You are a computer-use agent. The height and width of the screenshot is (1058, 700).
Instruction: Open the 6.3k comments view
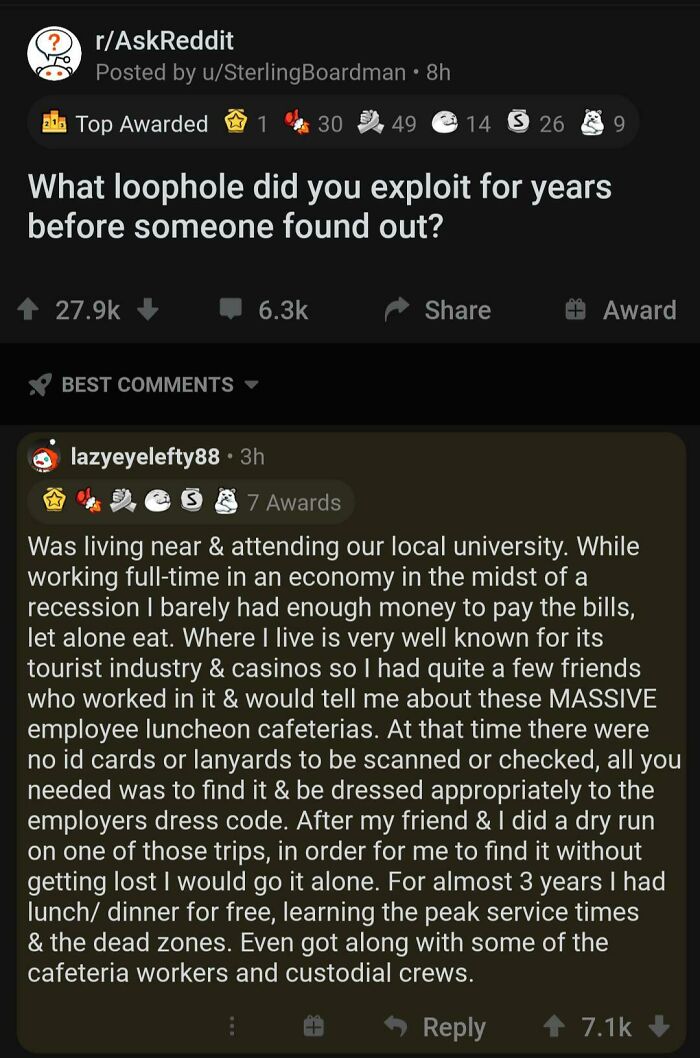coord(266,310)
